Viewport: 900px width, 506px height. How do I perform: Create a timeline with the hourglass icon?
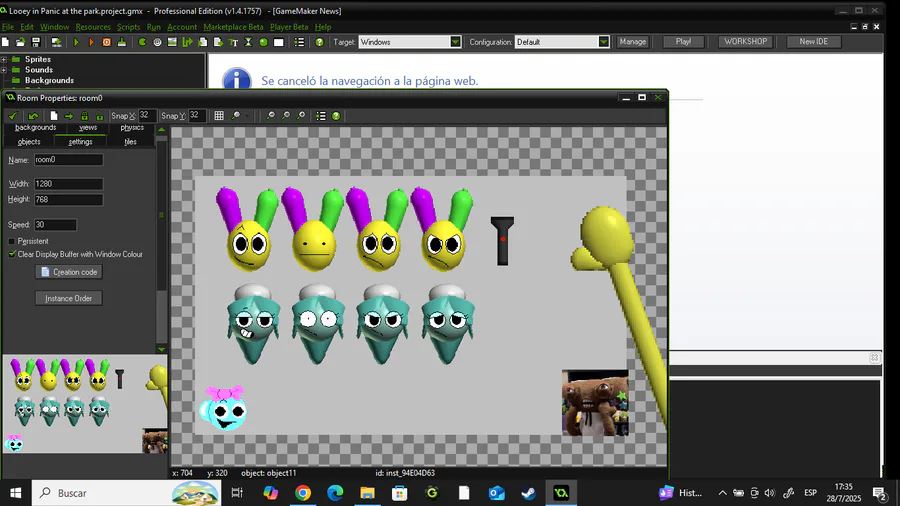pyautogui.click(x=248, y=42)
